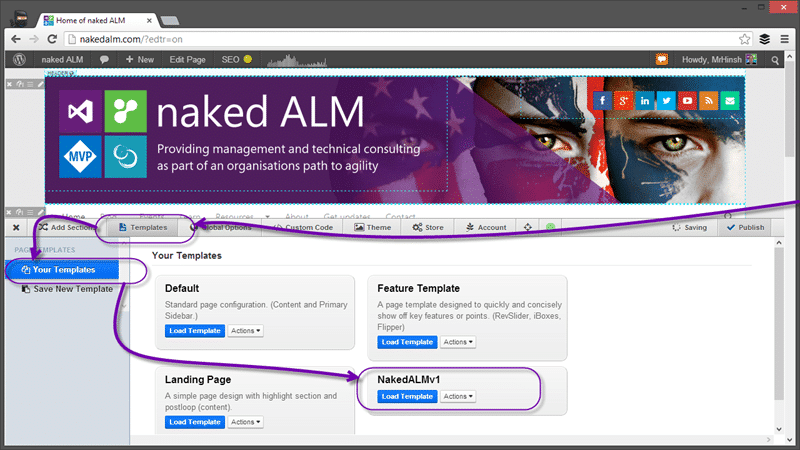
Task: Open Actions dropdown for Default template
Action: tap(245, 331)
